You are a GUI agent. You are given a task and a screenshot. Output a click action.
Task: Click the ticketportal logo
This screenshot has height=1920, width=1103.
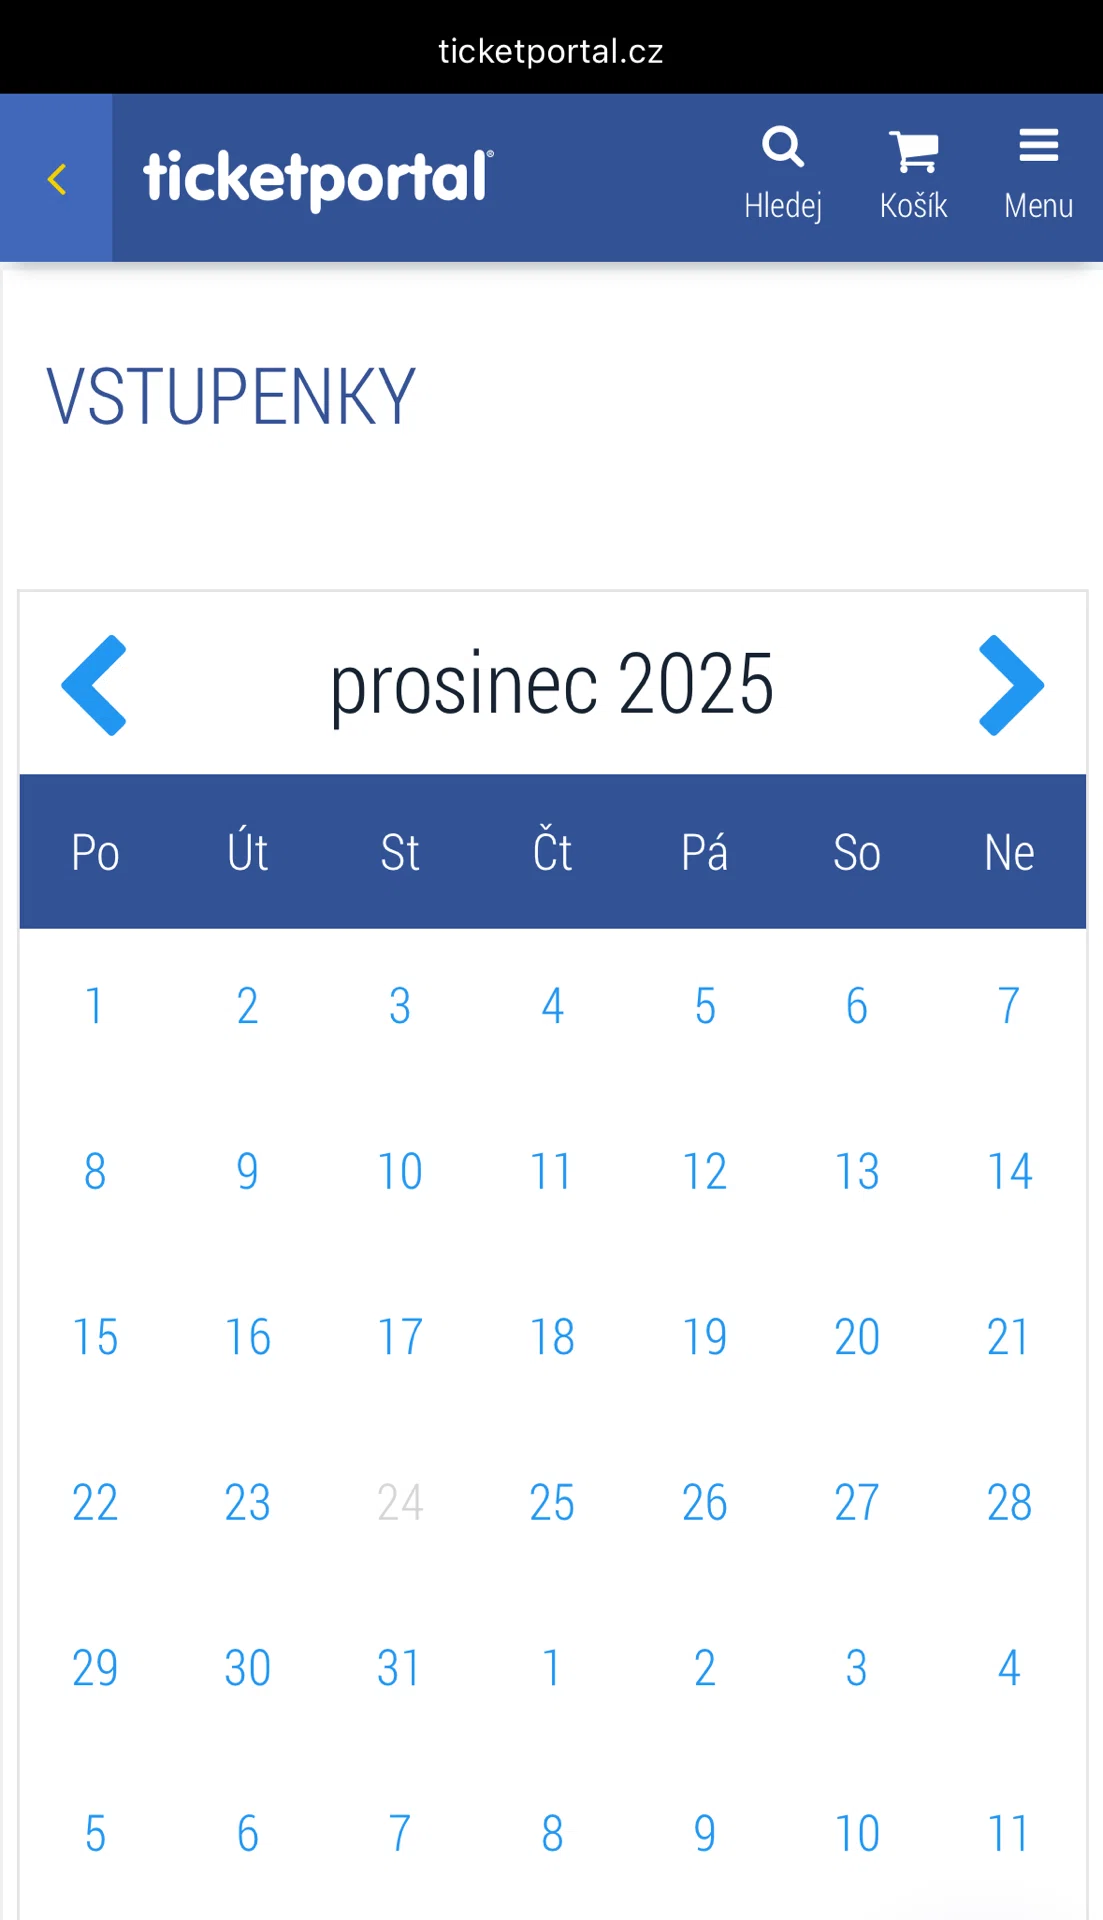[x=318, y=179]
